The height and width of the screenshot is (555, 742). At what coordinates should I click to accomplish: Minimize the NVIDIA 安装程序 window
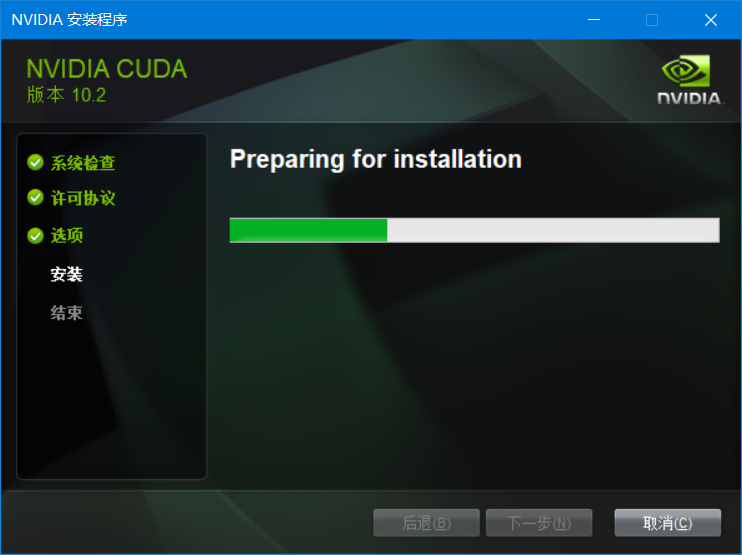point(594,19)
